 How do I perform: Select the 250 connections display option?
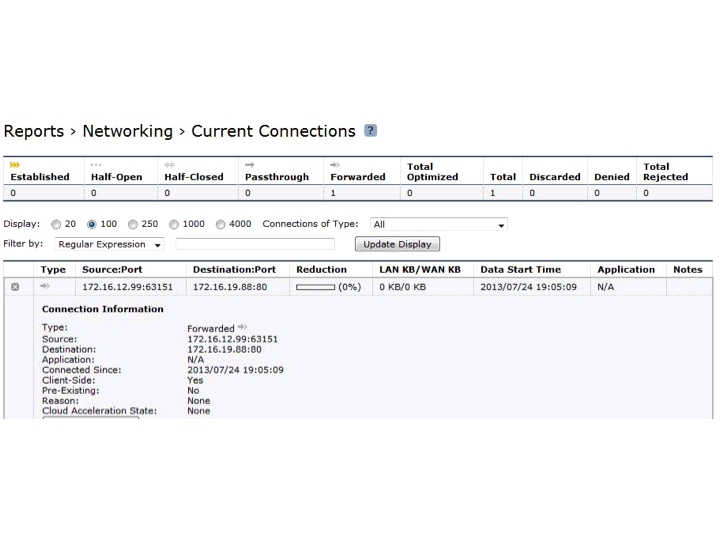132,225
